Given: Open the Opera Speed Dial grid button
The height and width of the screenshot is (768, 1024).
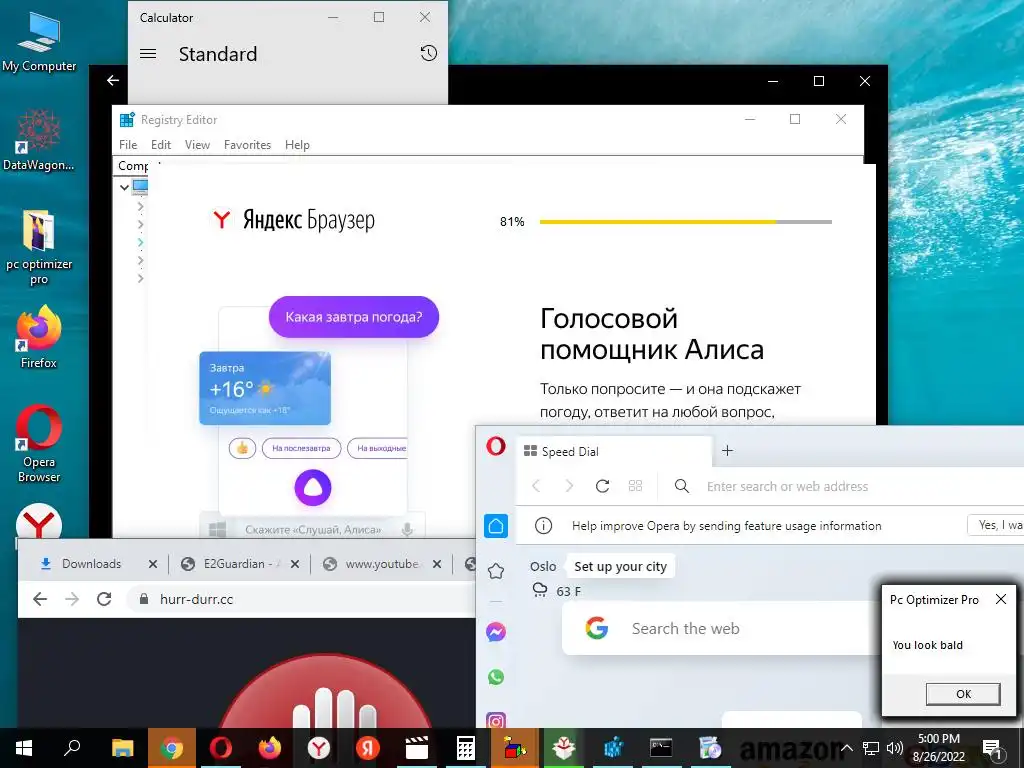Looking at the screenshot, I should point(635,486).
